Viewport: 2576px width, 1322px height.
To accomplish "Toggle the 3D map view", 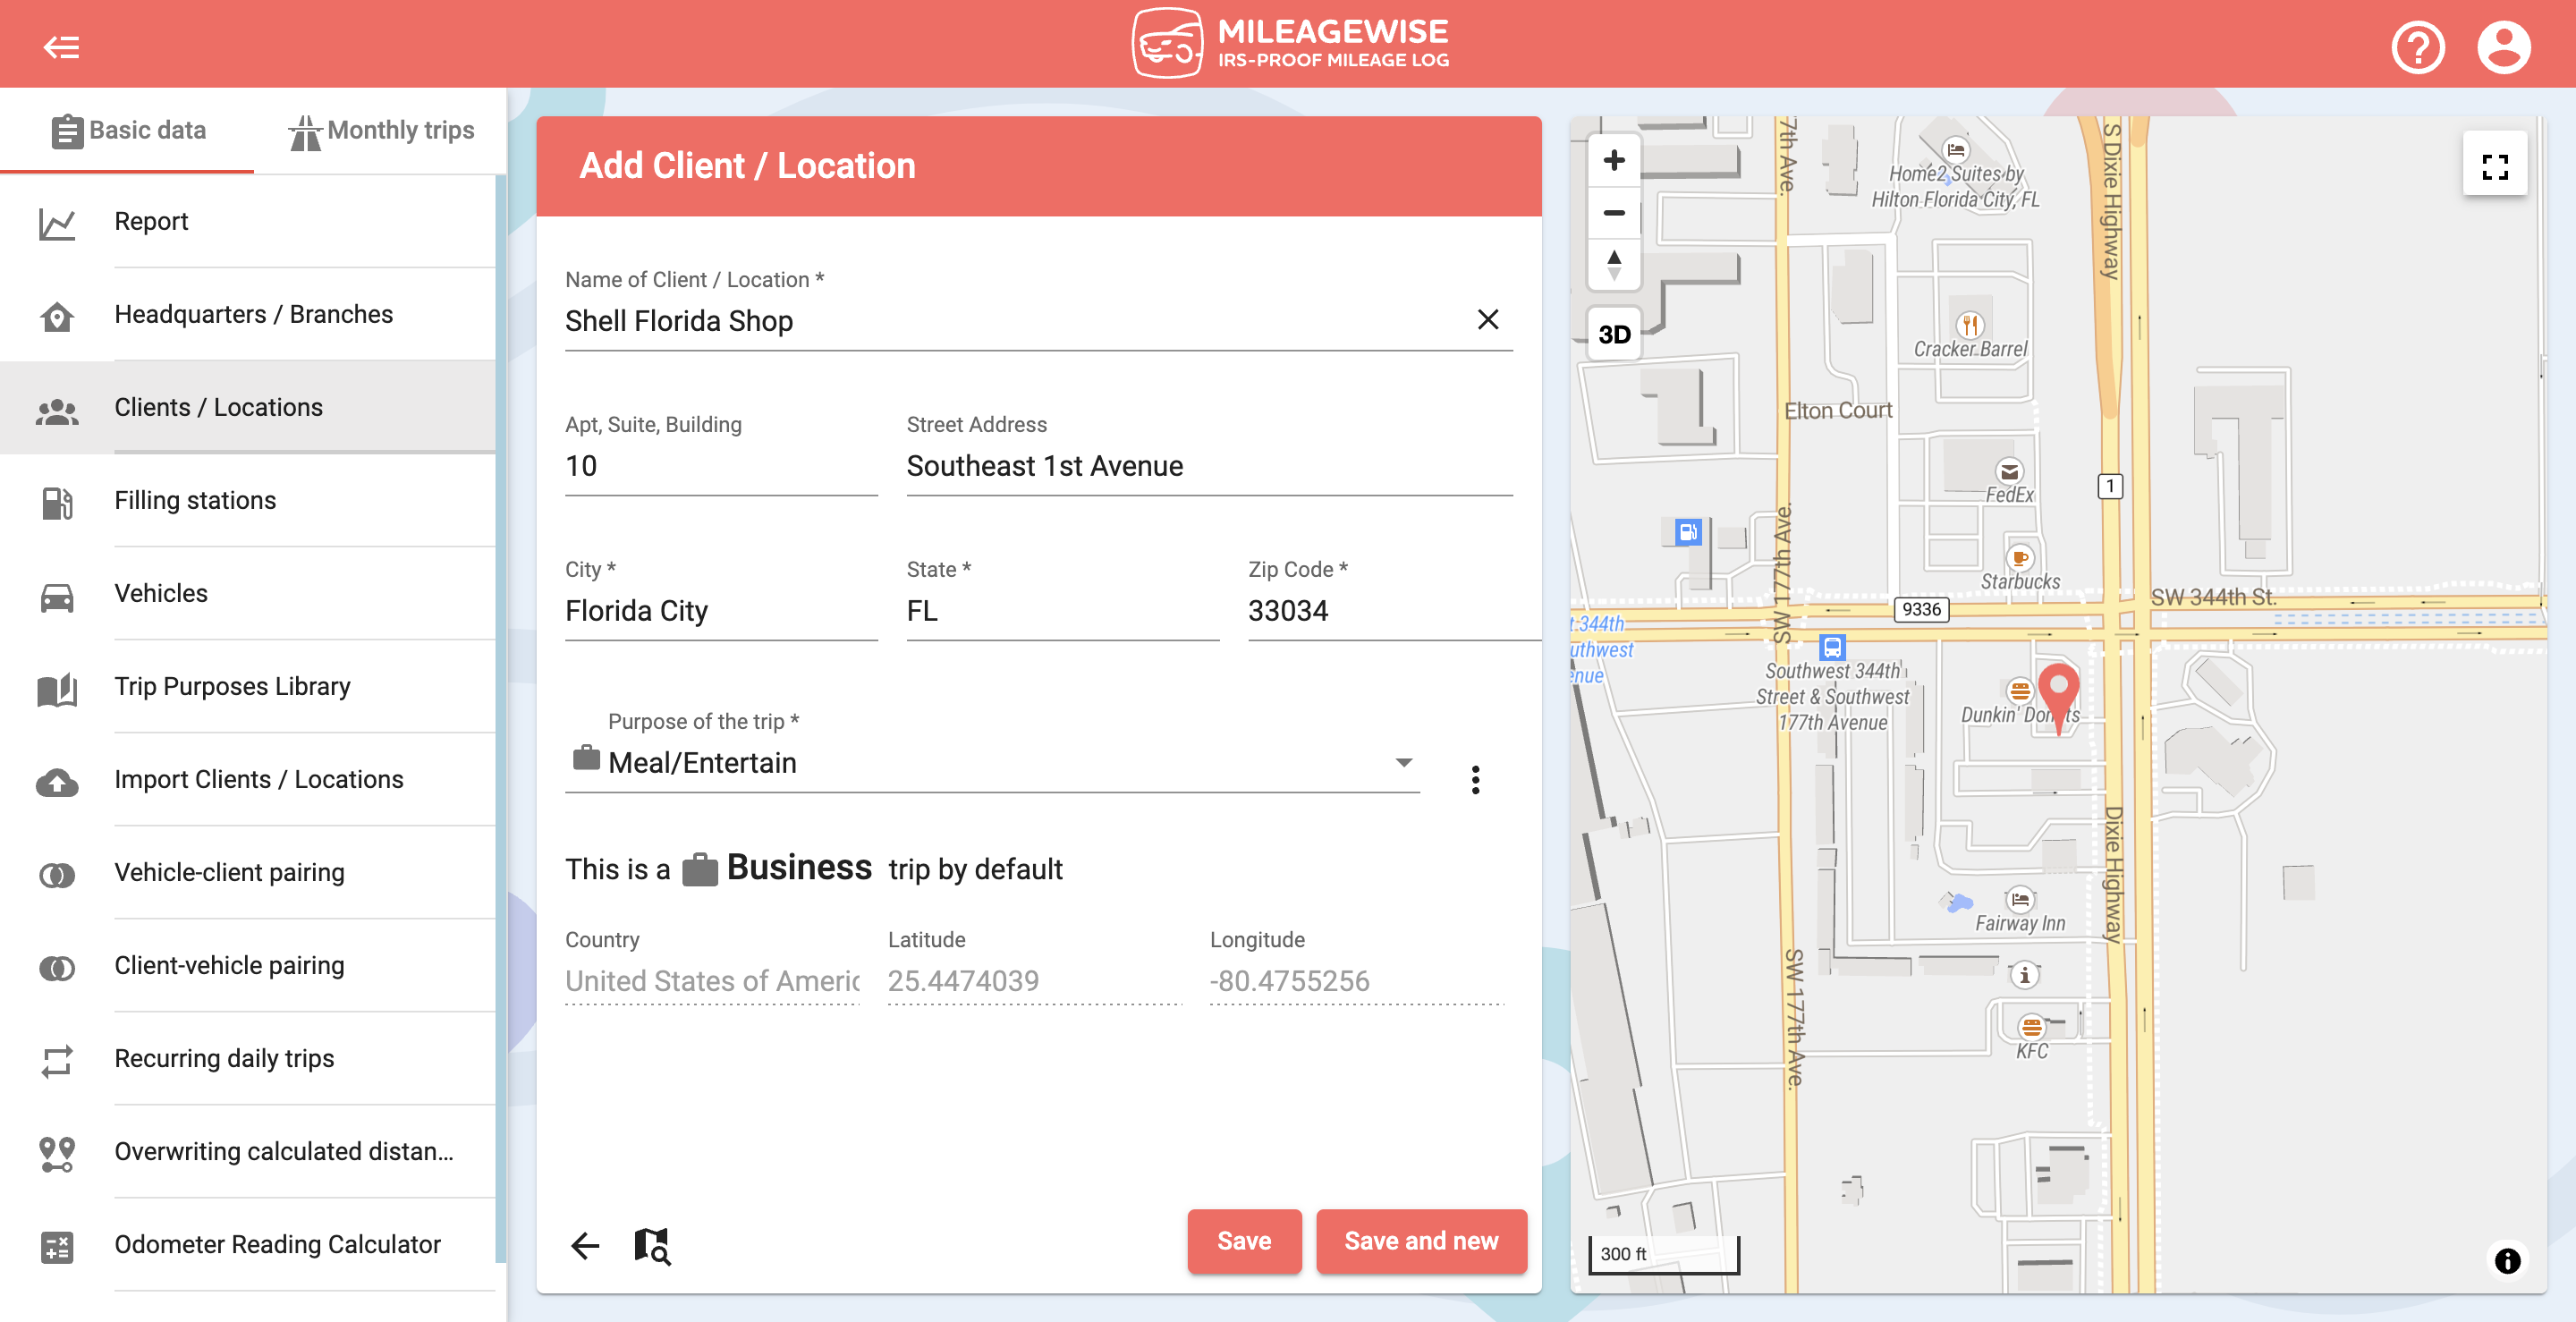I will pos(1613,334).
